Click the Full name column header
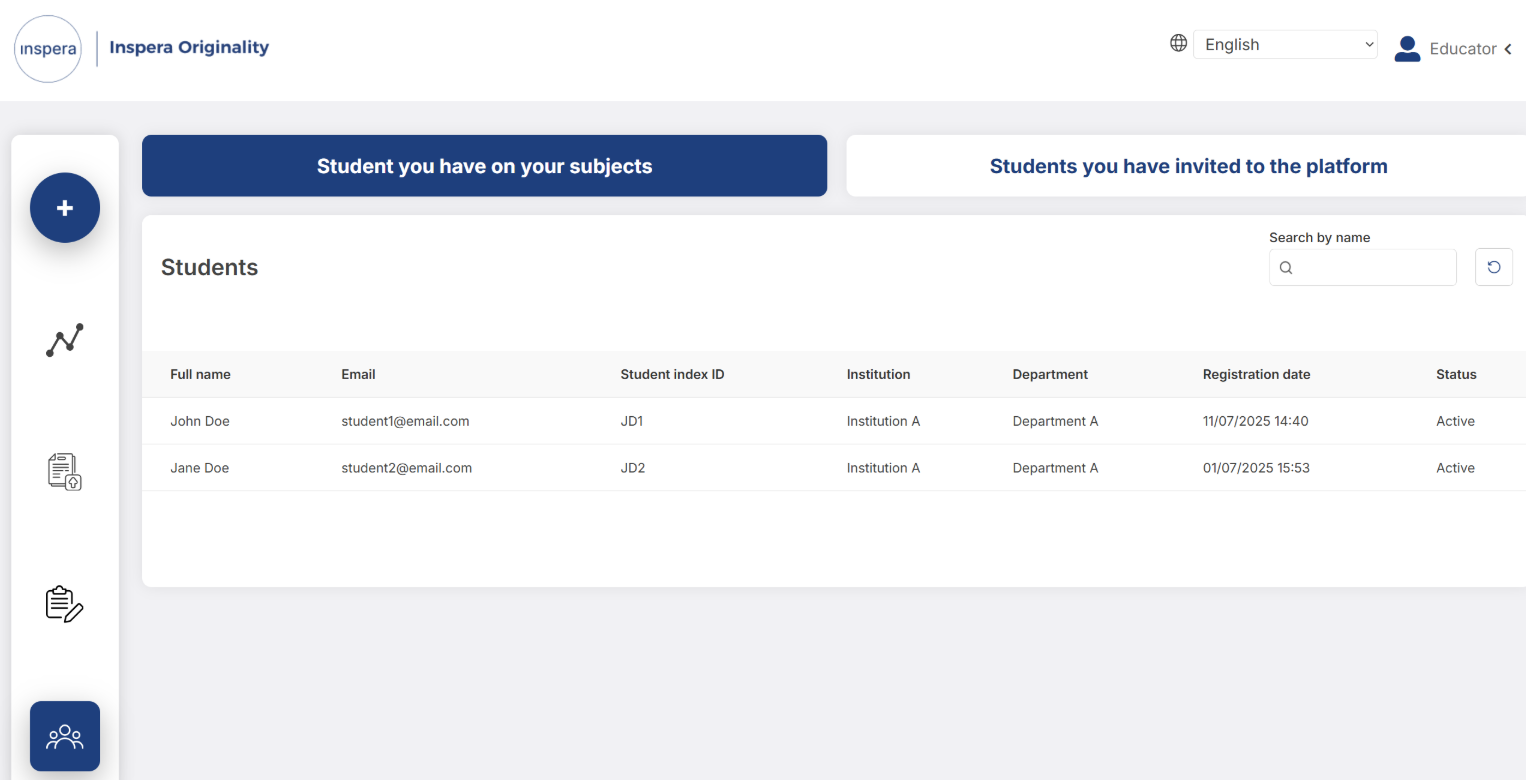The image size is (1526, 780). click(200, 374)
